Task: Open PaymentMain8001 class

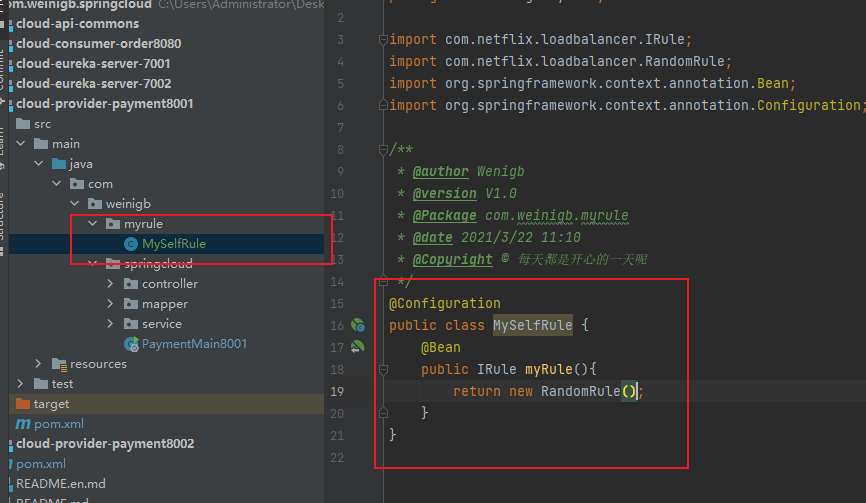Action: (194, 343)
